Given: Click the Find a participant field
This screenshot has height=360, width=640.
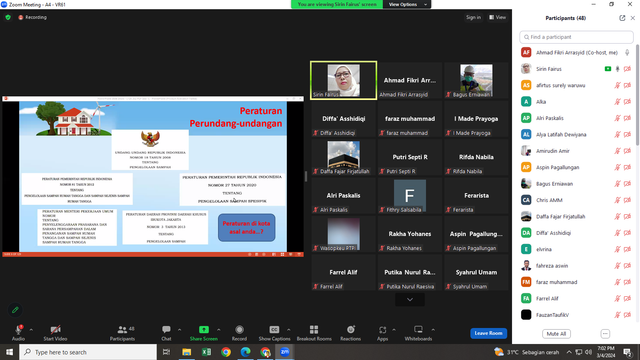Looking at the screenshot, I should pos(576,37).
